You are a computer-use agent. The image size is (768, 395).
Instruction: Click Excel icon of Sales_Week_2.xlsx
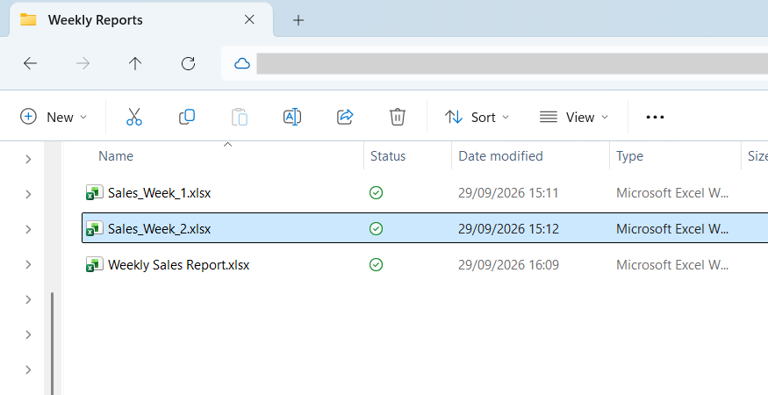[x=95, y=228]
